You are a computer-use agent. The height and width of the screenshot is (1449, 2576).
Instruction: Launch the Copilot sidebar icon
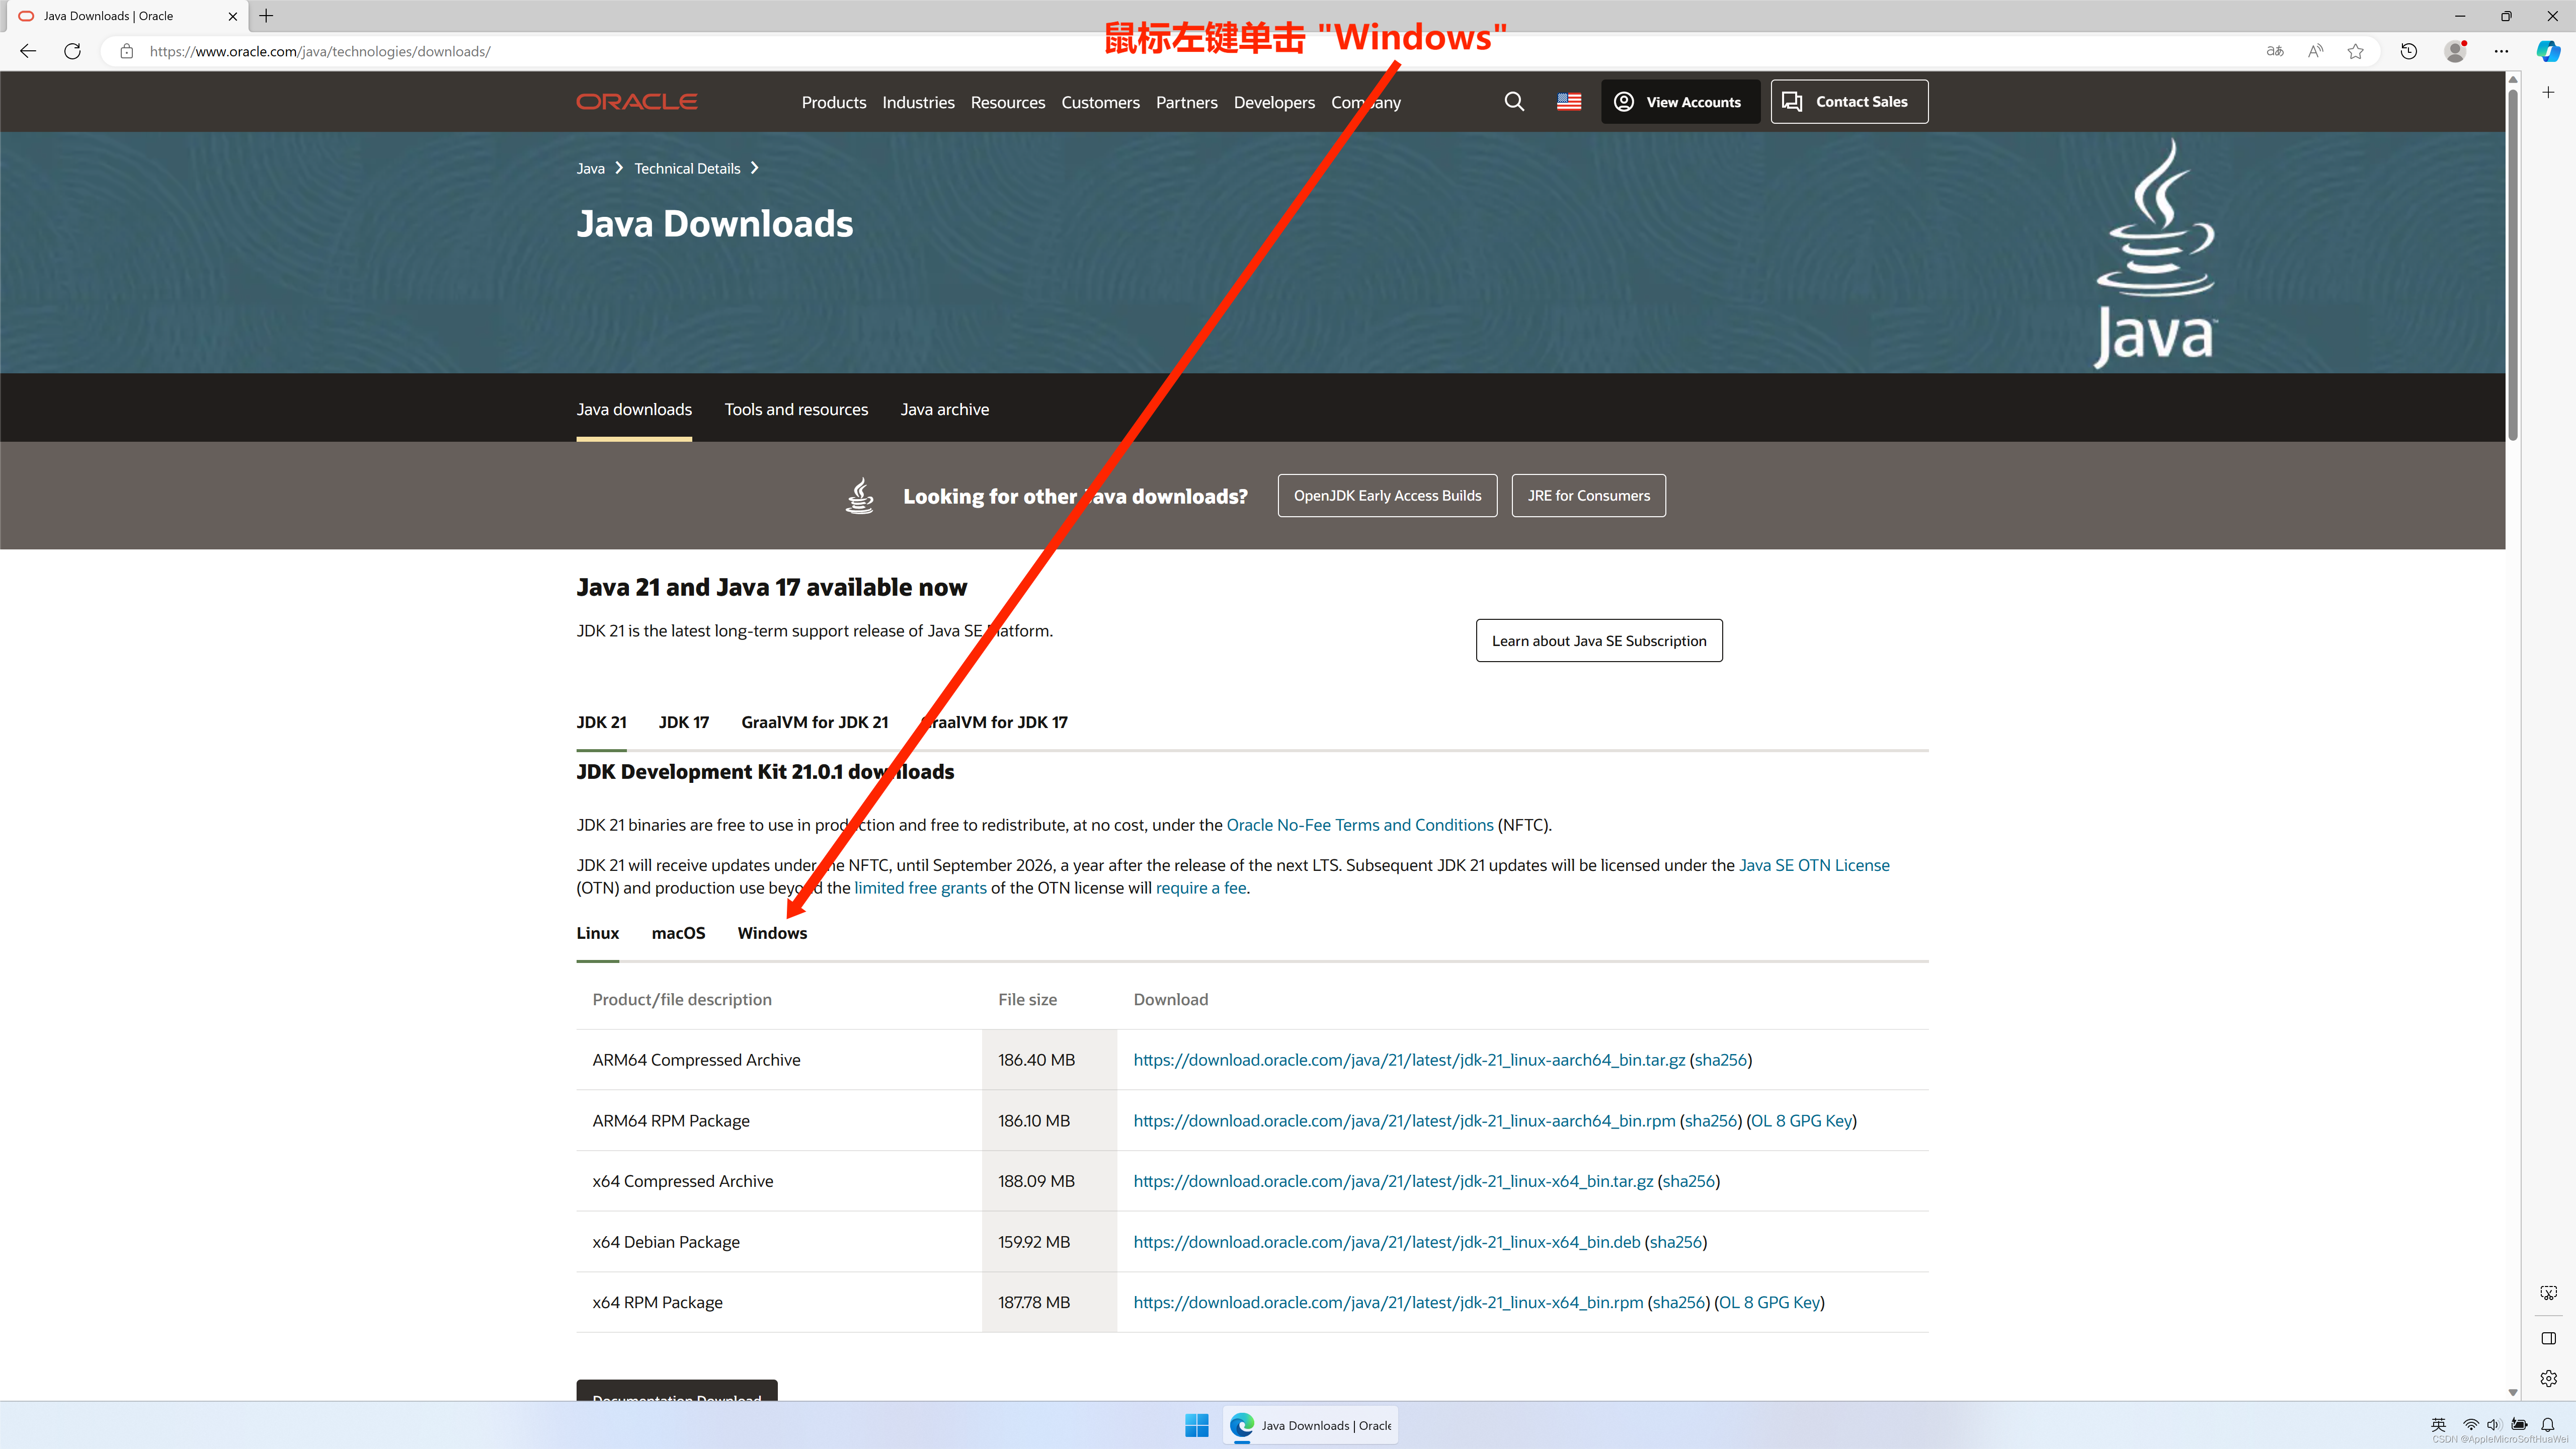[x=2548, y=51]
